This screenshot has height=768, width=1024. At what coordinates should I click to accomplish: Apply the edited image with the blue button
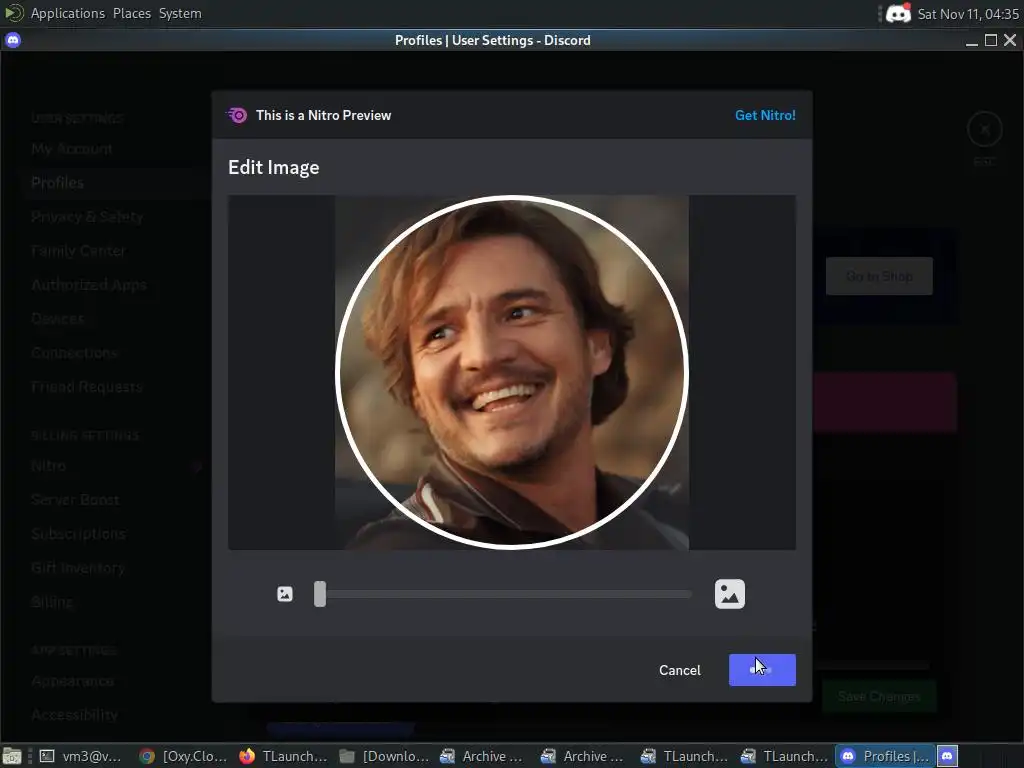point(762,670)
